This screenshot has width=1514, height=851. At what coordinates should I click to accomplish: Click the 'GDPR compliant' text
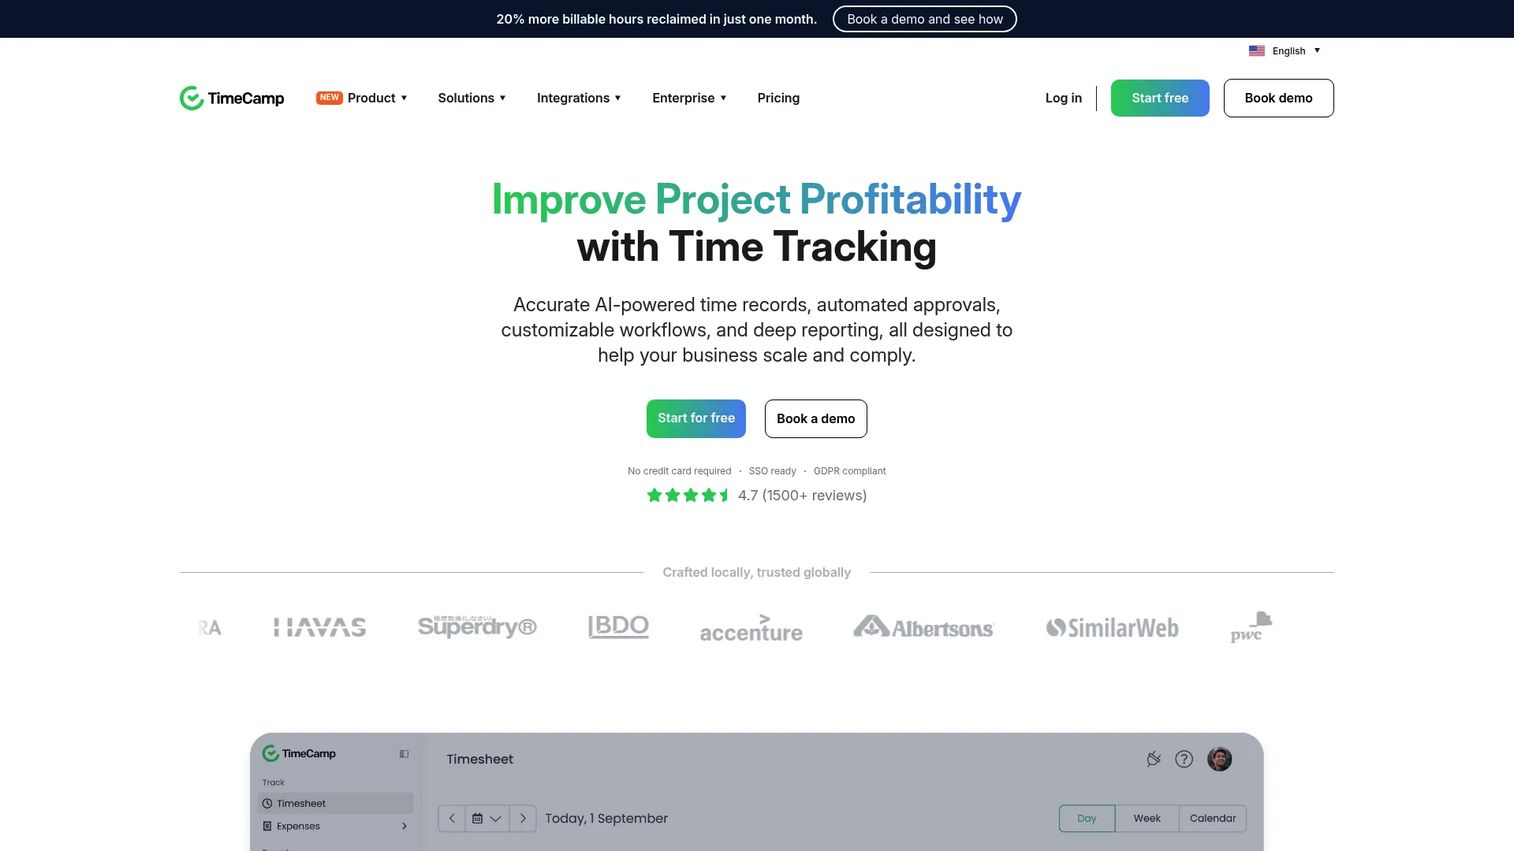[x=850, y=471]
